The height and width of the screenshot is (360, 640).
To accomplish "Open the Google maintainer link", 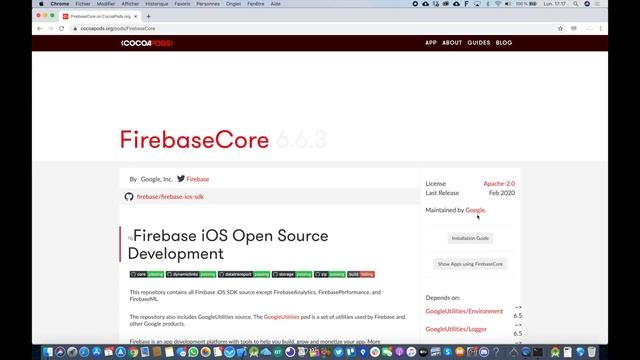I will tap(475, 210).
